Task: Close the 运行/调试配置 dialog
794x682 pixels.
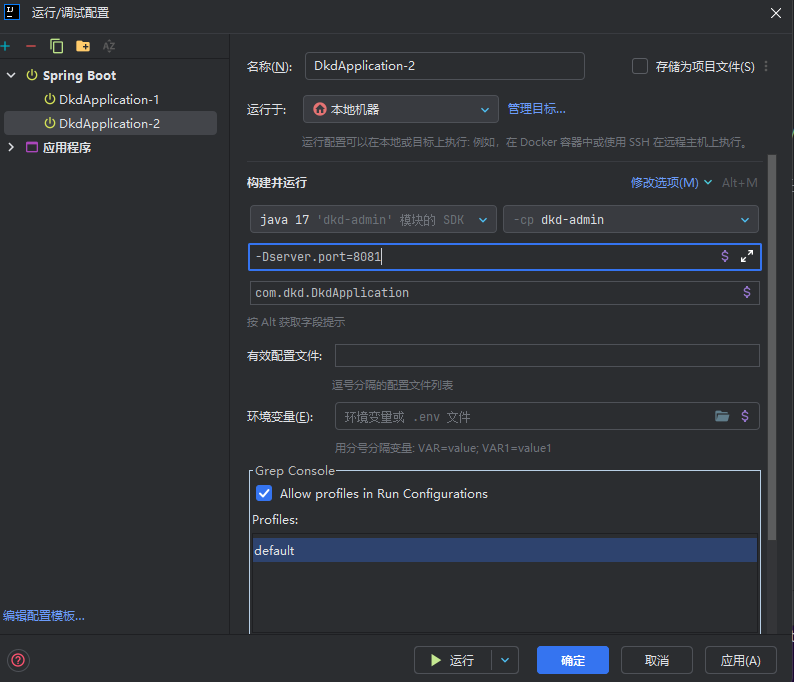Action: click(x=776, y=13)
